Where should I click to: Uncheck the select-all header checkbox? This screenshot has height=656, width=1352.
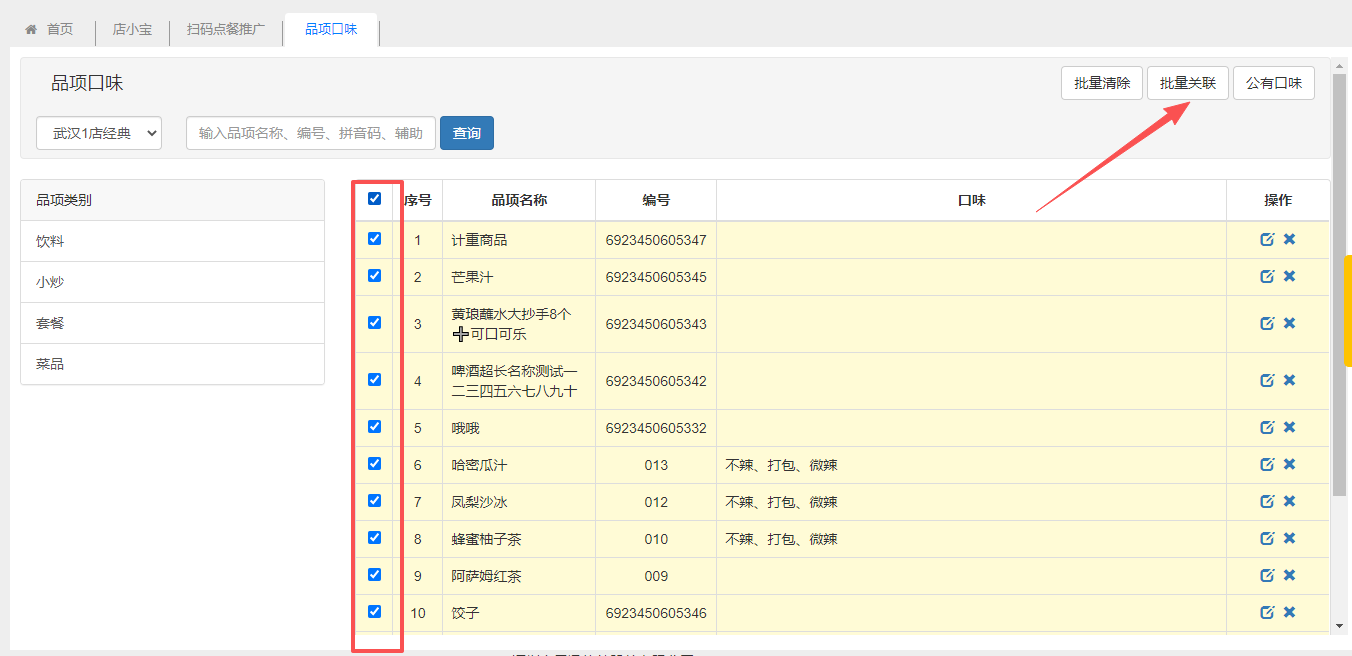tap(375, 199)
